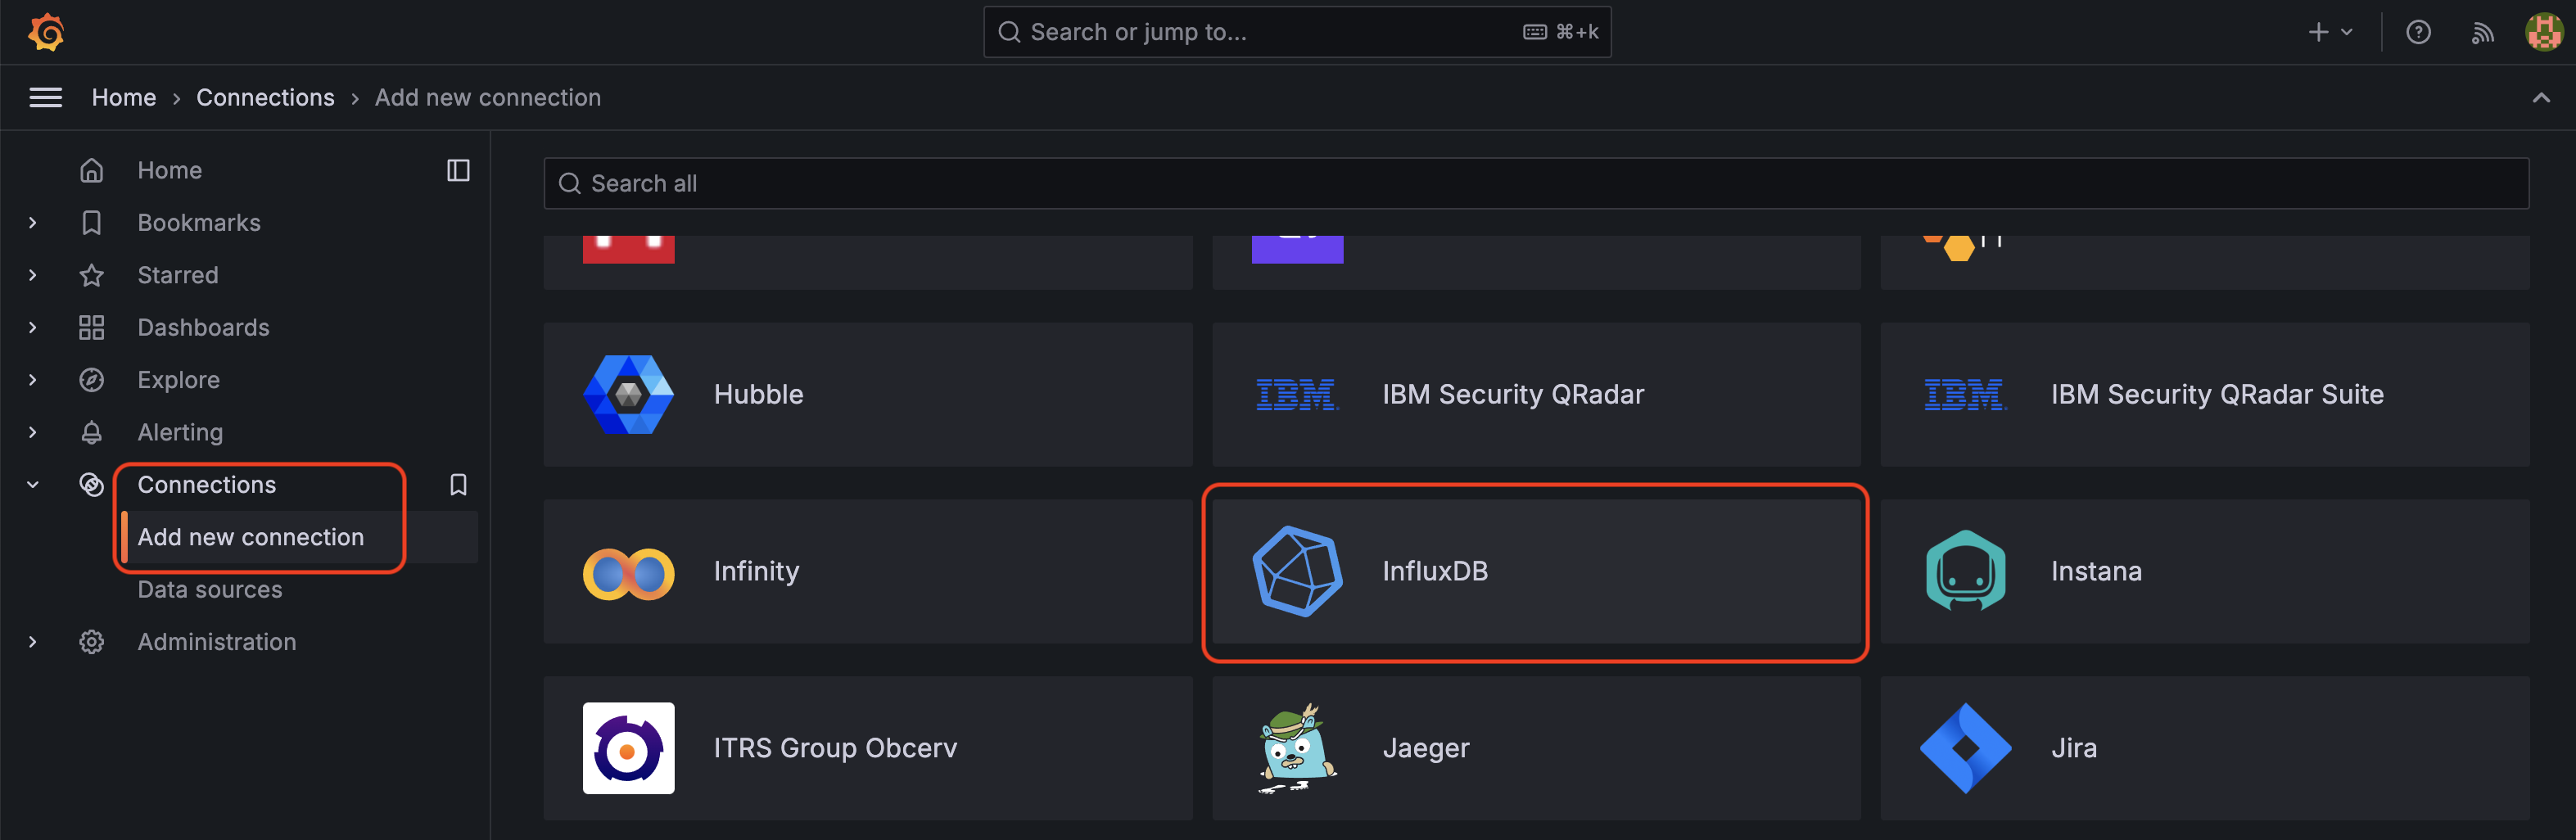Bookmark the Connections section

(x=458, y=484)
